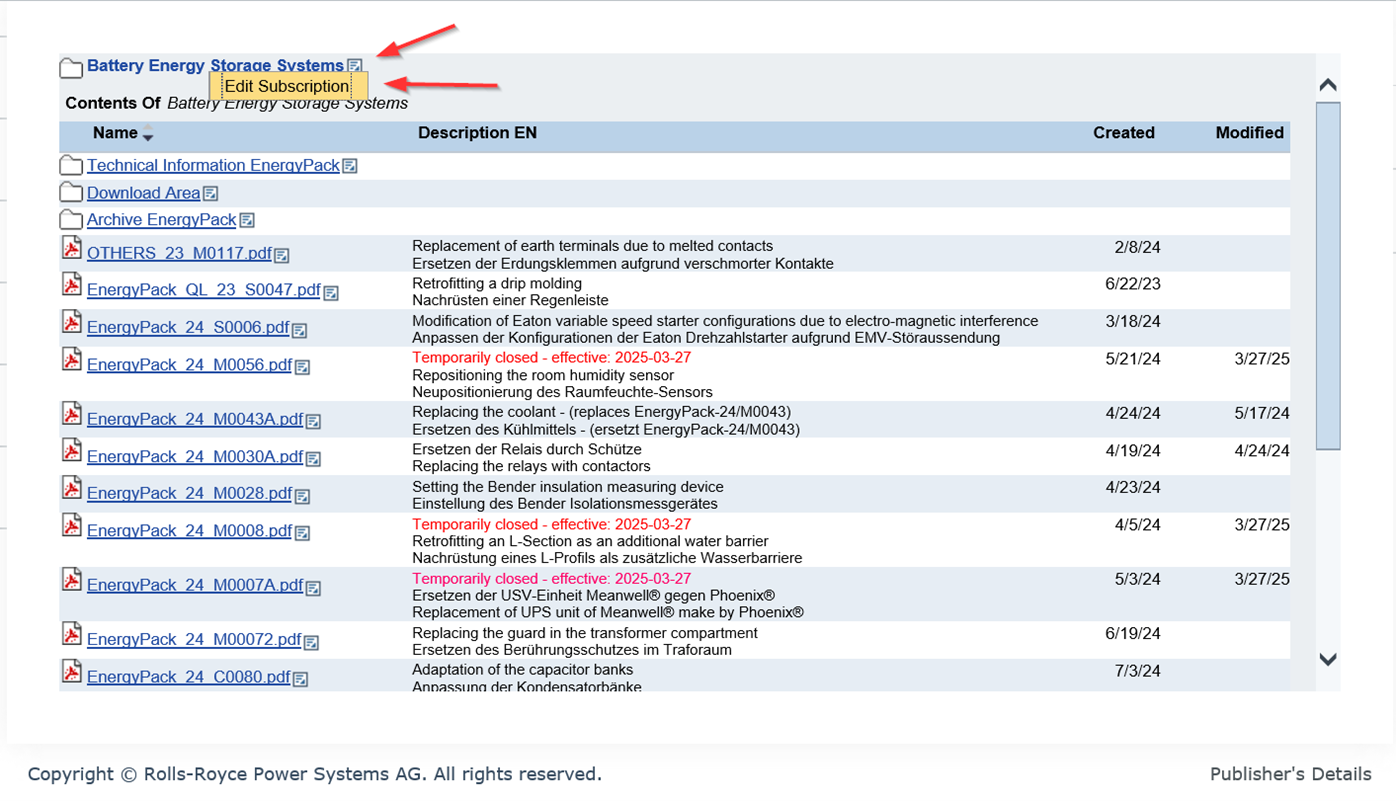Open EnergyPack_24_M0043A.pdf document

[195, 420]
